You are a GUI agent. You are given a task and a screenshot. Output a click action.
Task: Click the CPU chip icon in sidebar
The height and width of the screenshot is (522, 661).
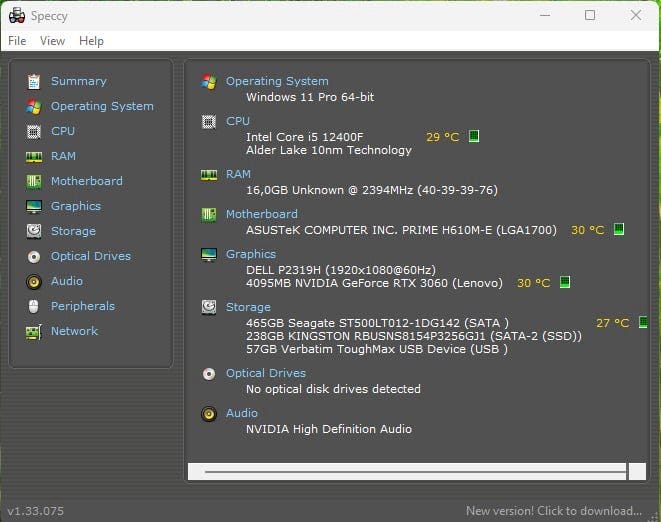tap(34, 132)
